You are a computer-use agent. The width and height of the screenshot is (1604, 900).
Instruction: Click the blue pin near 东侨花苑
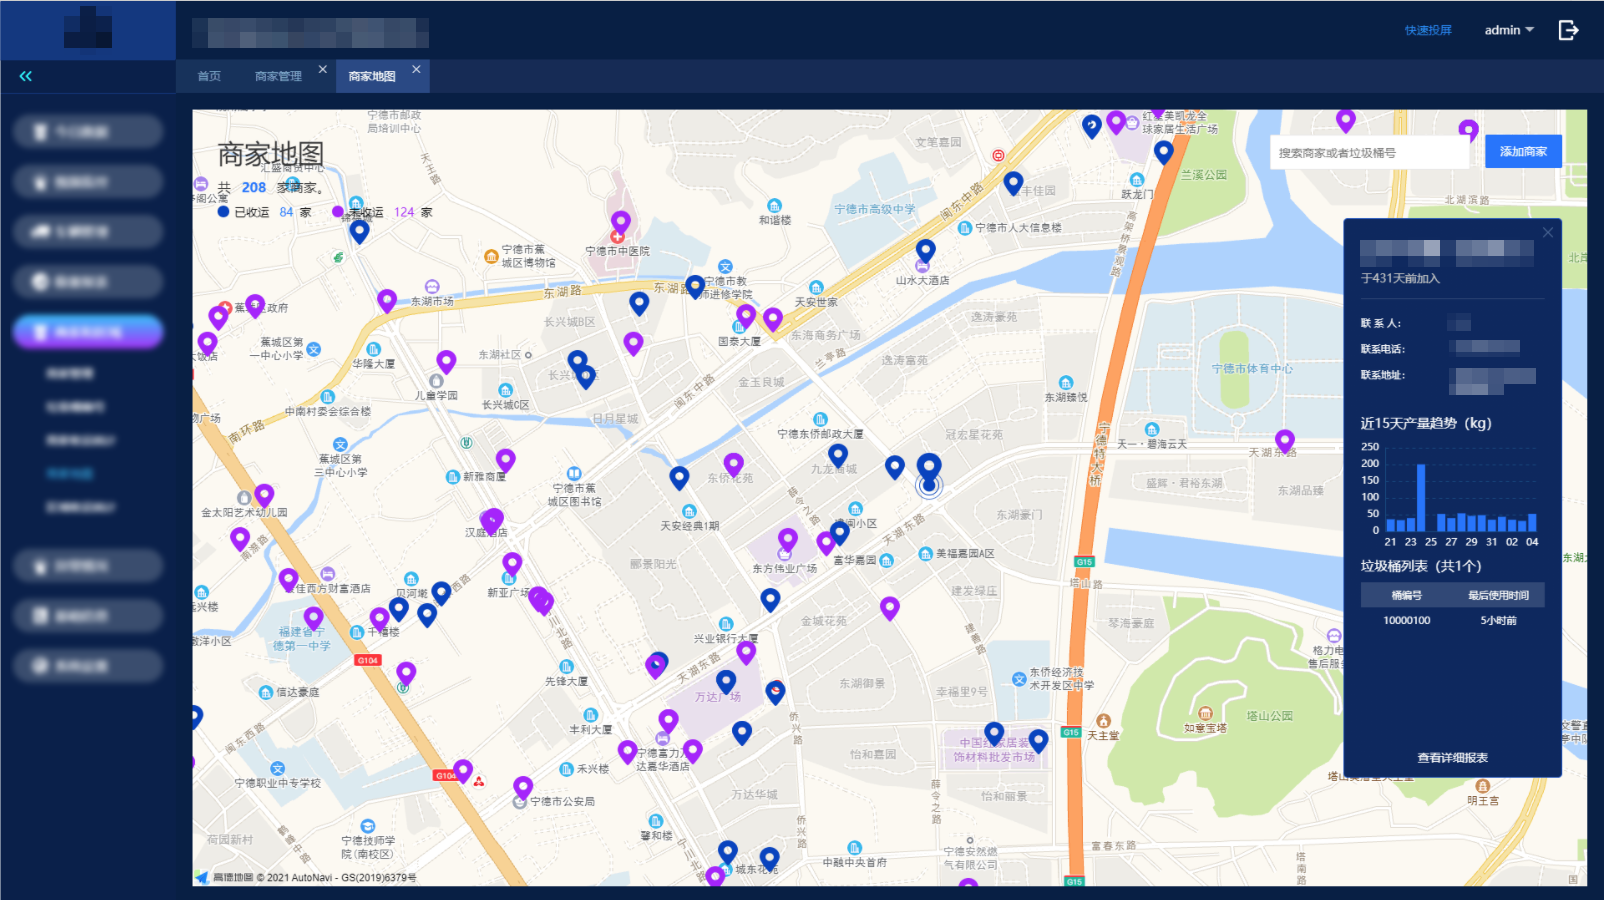pos(679,477)
